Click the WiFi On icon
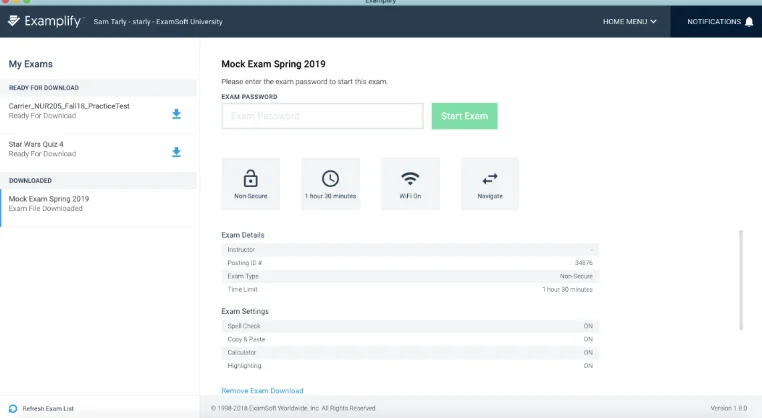The width and height of the screenshot is (762, 418). pyautogui.click(x=410, y=179)
